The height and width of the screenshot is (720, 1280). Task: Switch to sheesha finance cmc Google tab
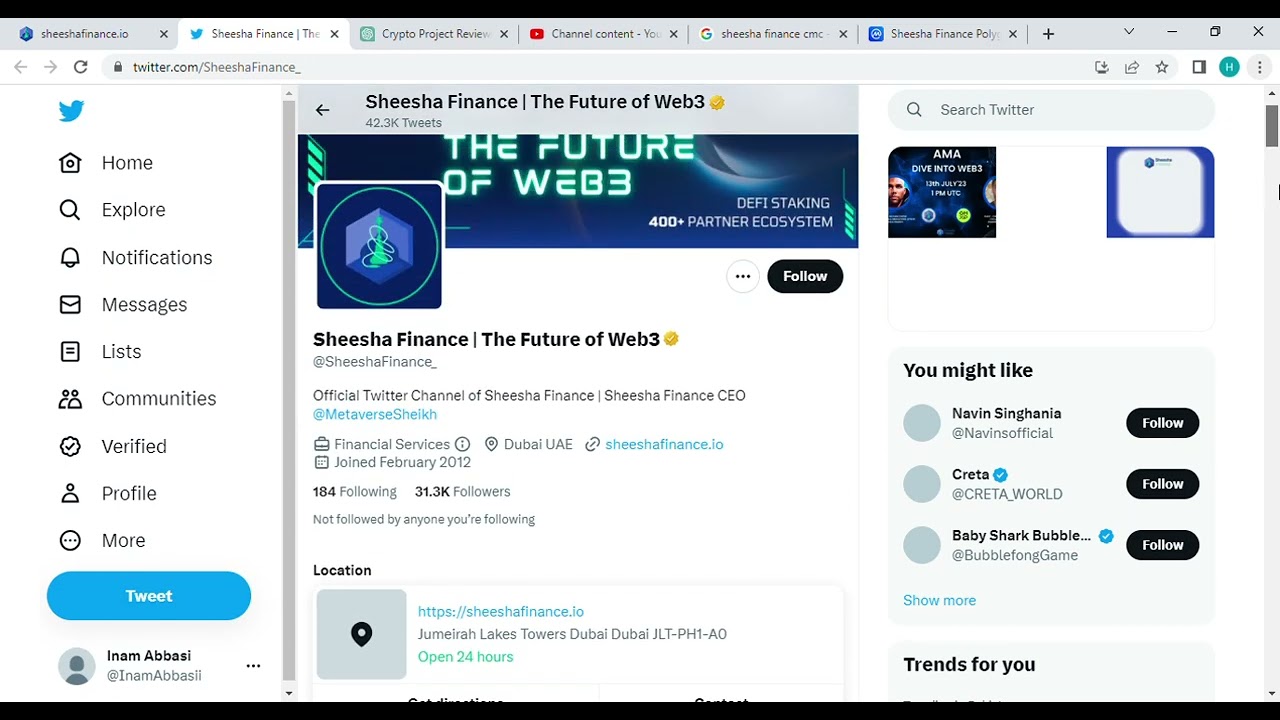[x=772, y=34]
